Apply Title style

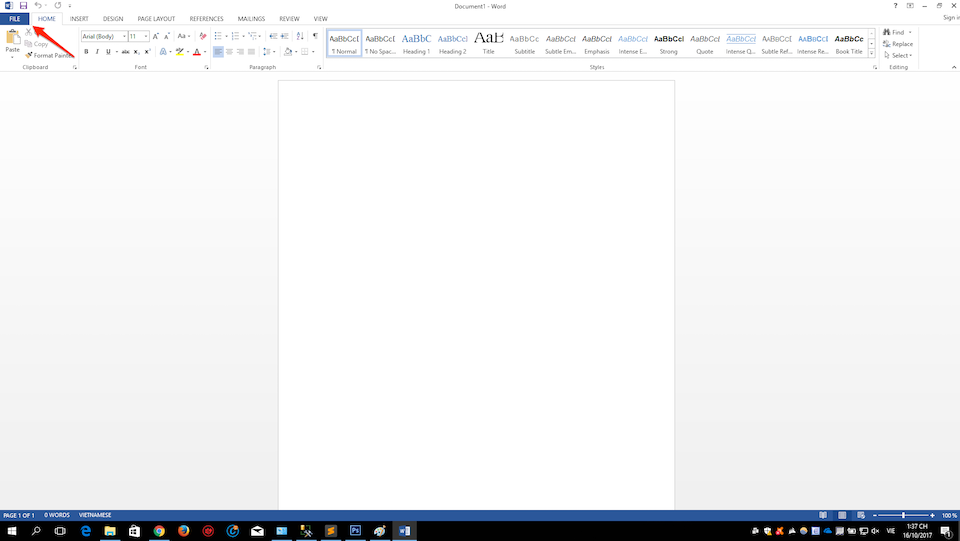click(489, 43)
